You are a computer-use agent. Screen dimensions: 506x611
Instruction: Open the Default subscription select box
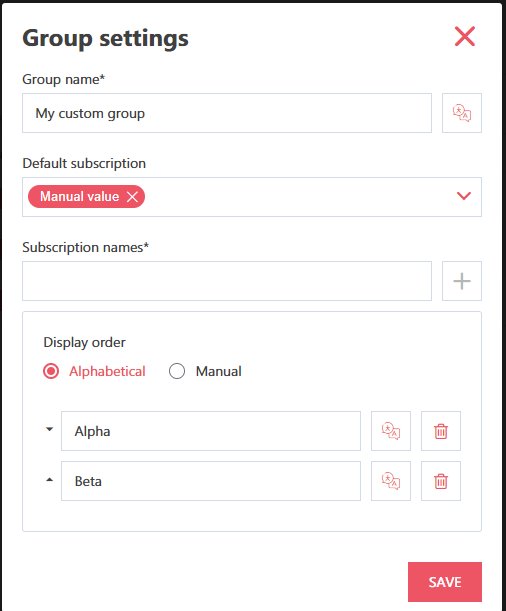(x=252, y=197)
